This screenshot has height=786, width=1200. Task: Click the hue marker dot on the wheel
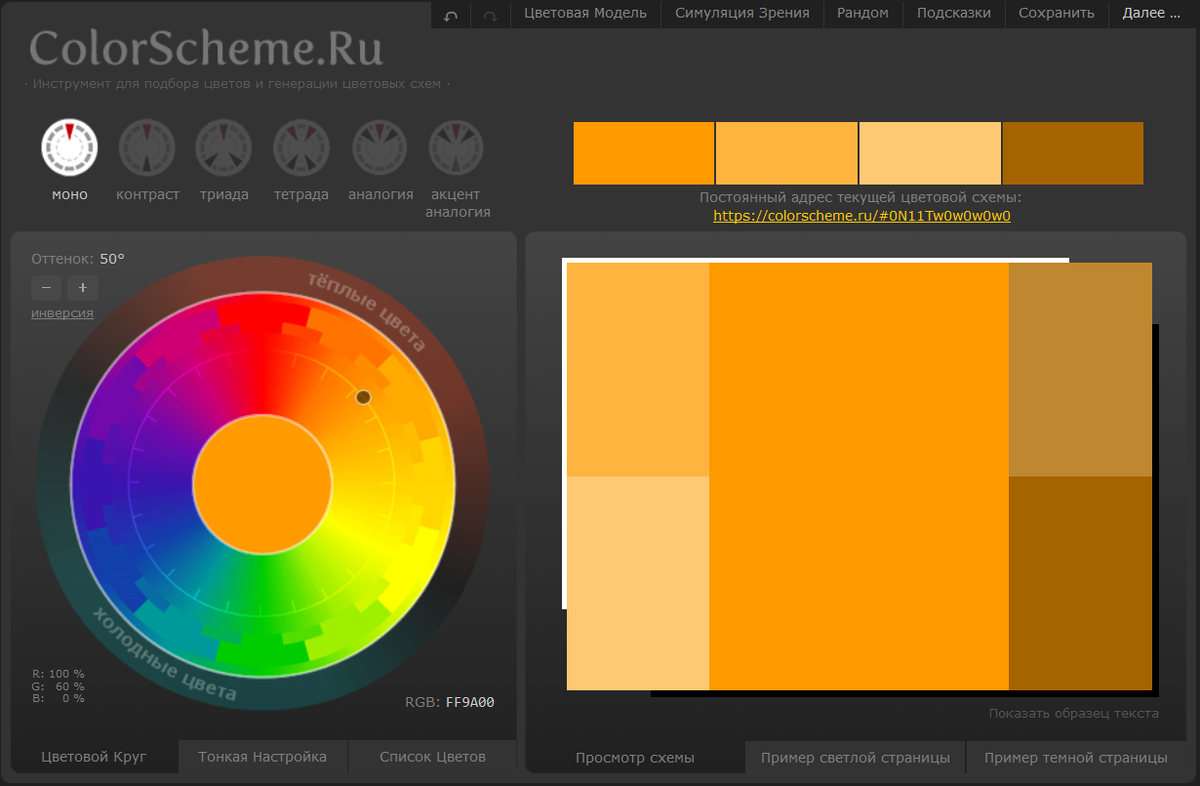pos(363,397)
